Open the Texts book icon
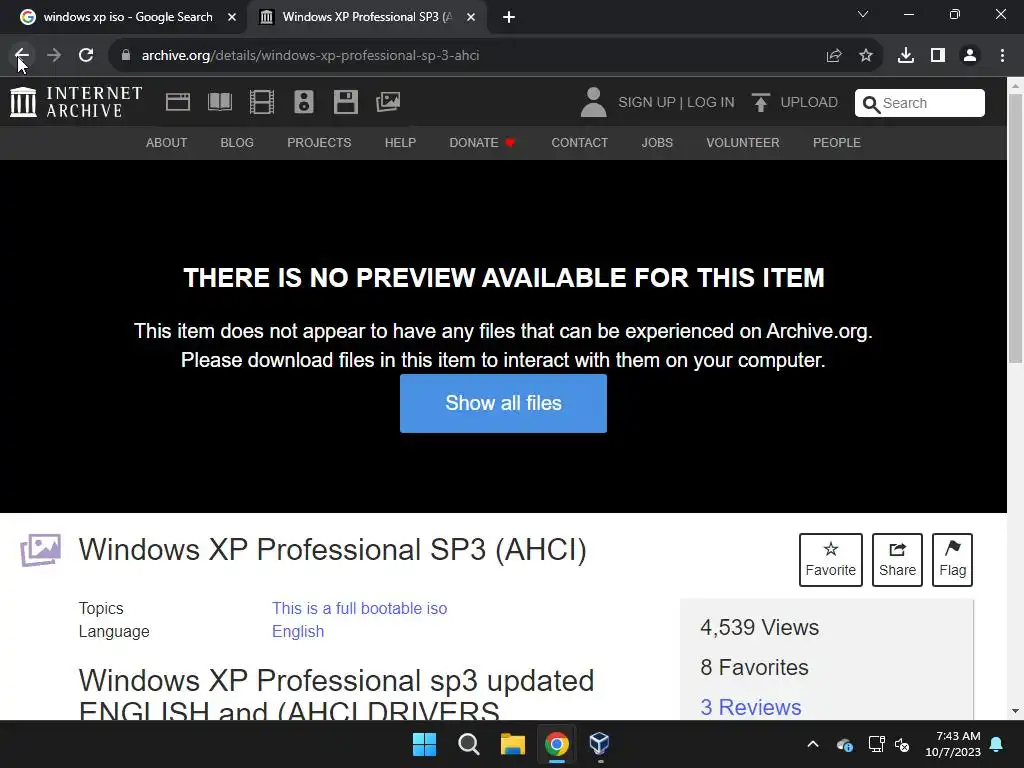 220,102
